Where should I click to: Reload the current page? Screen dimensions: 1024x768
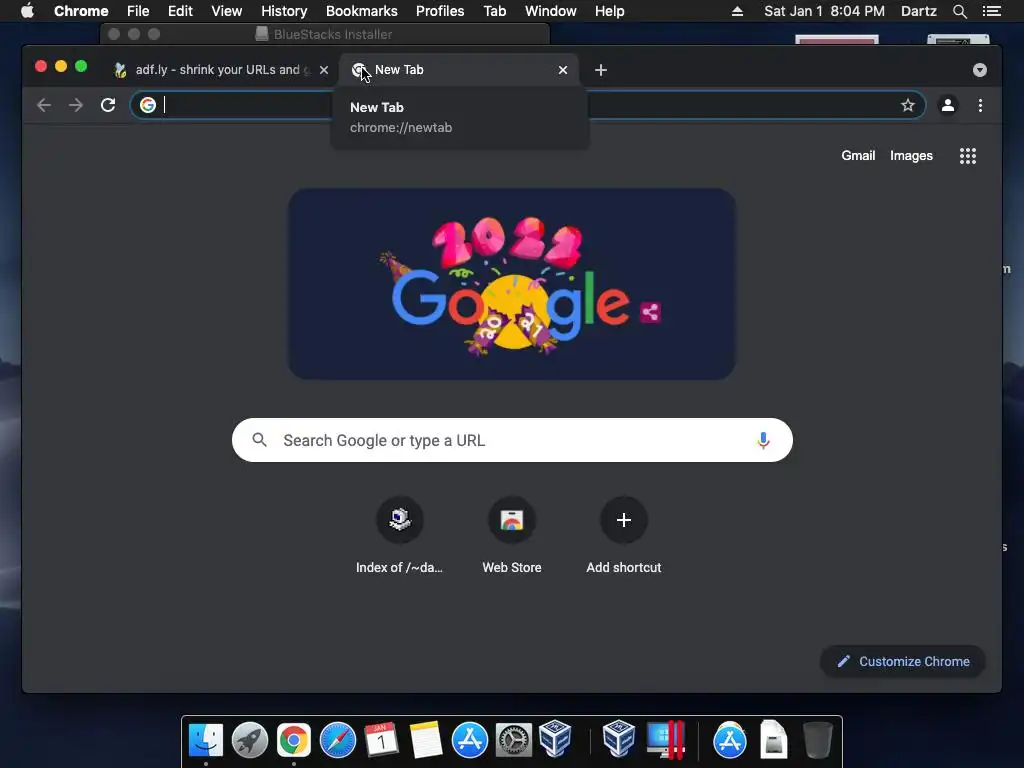click(108, 105)
